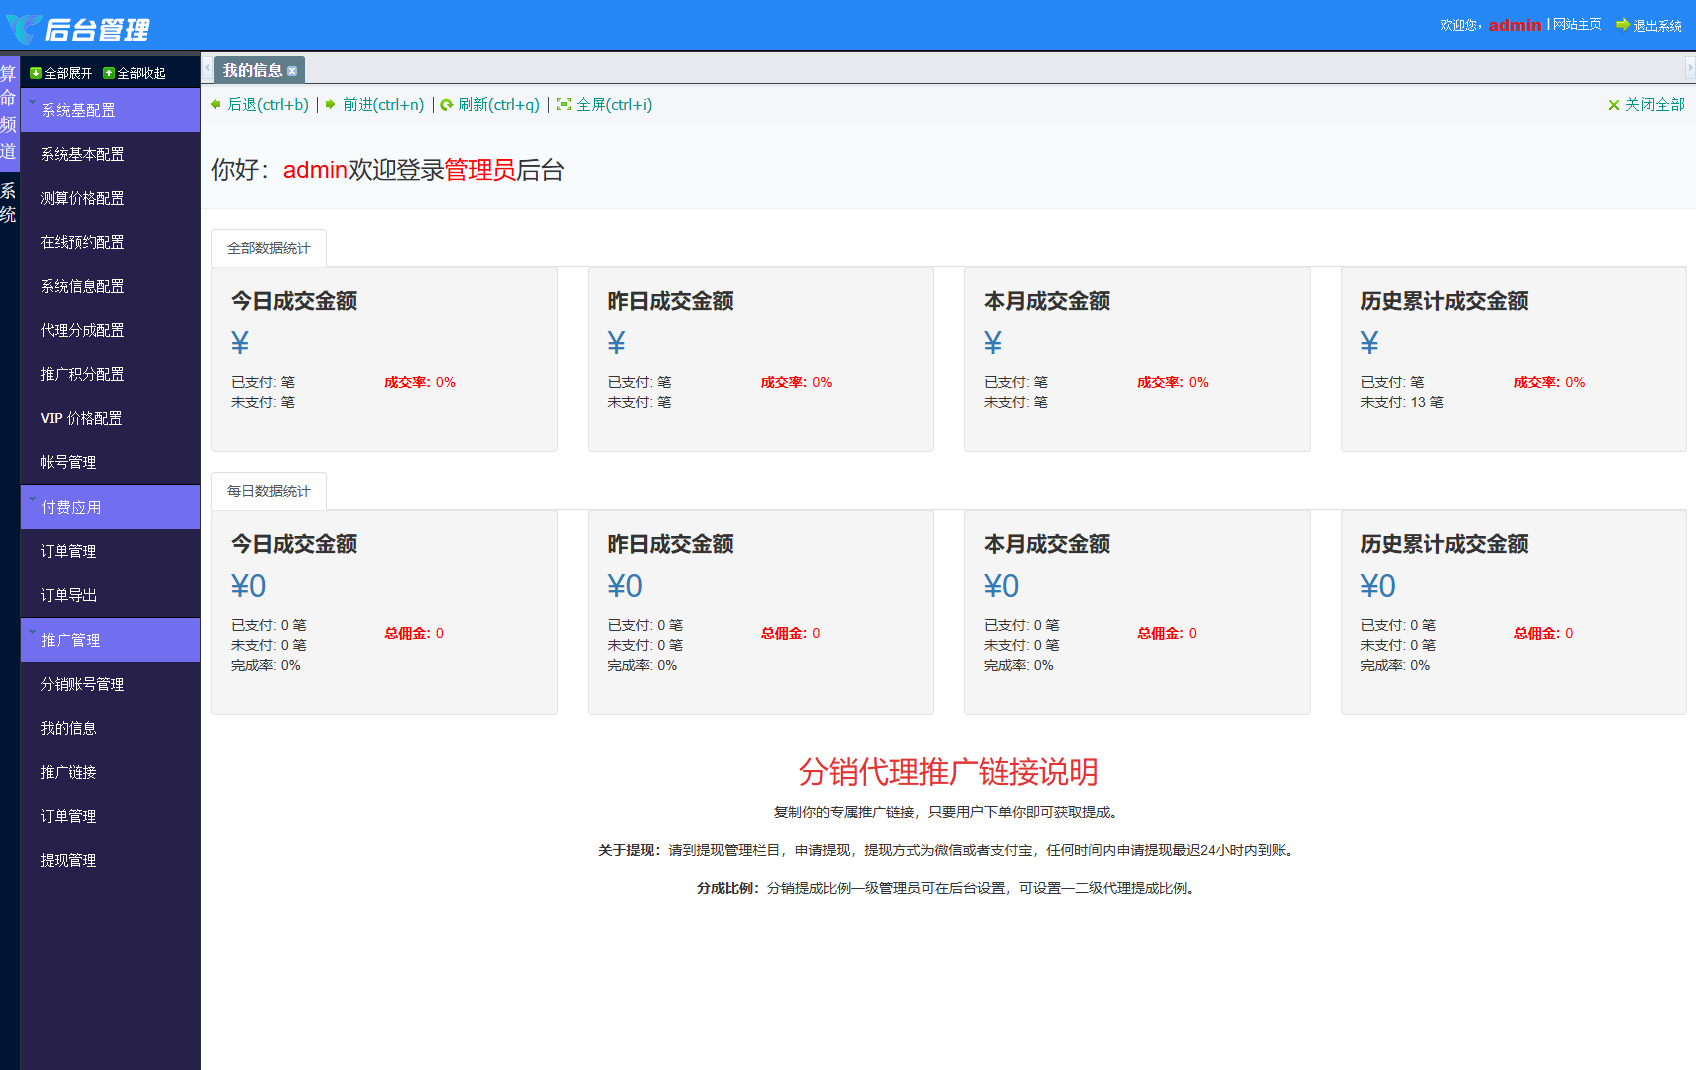This screenshot has height=1070, width=1696.
Task: Click the 前进(ctrl+n) forward arrow icon
Action: [330, 104]
